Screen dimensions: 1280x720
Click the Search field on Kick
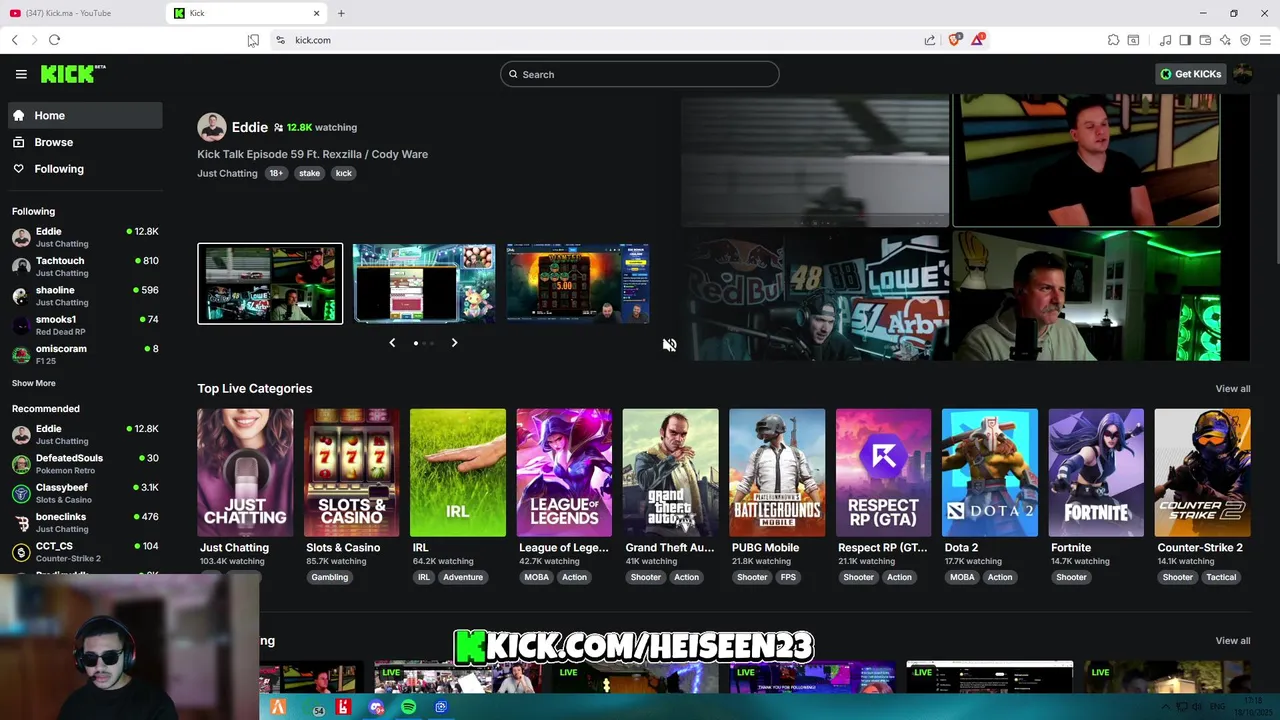tap(640, 74)
